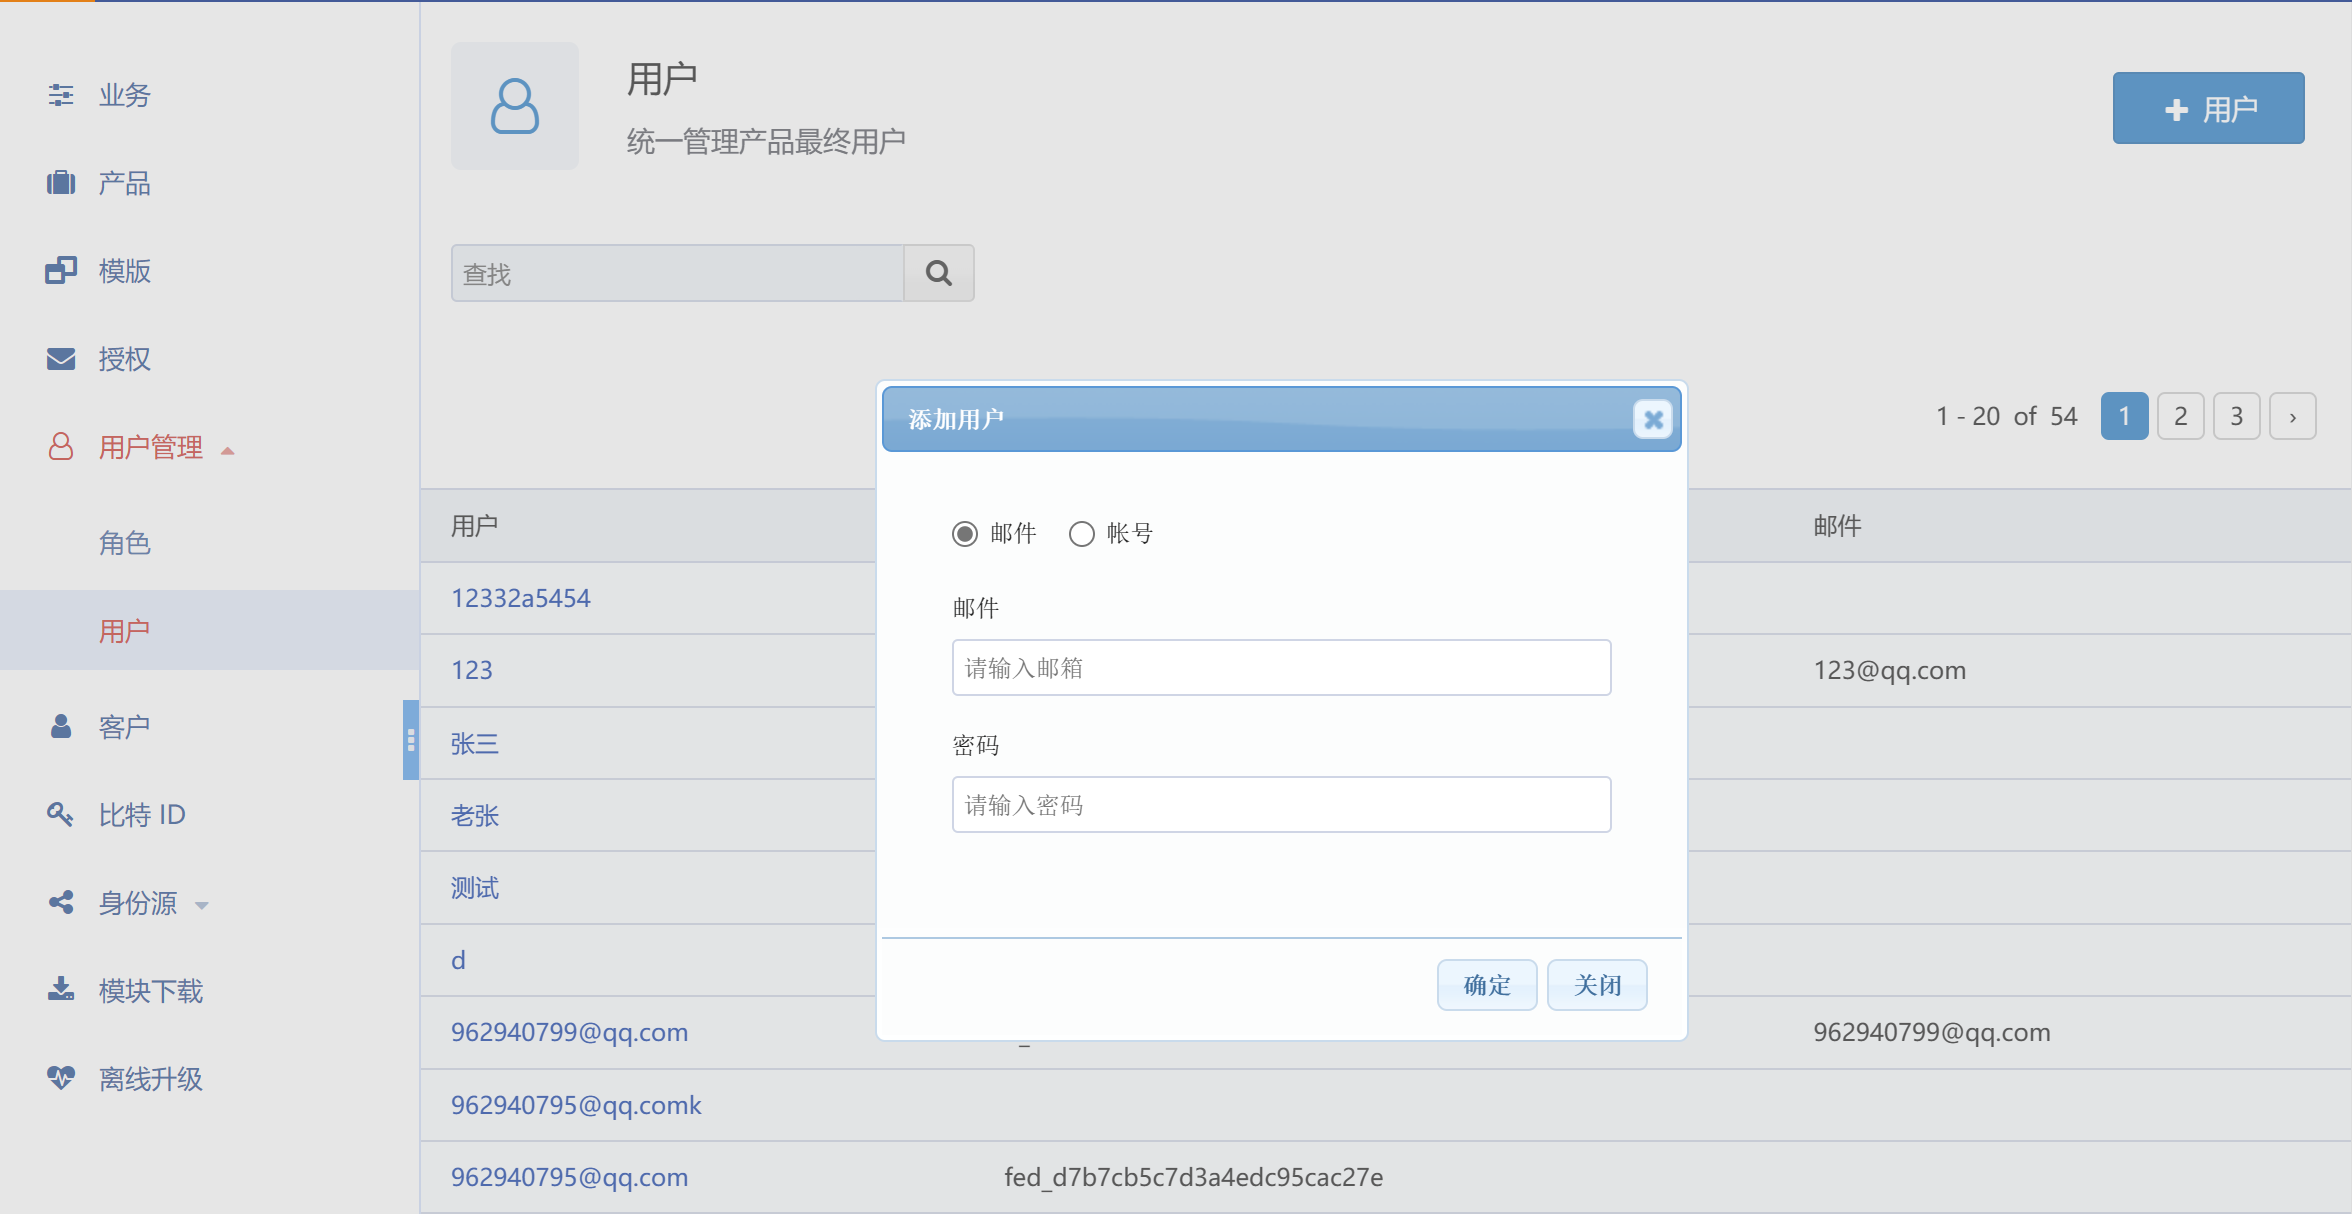Open 模块下载 menu item
Viewport: 2352px width, 1214px height.
(x=151, y=991)
